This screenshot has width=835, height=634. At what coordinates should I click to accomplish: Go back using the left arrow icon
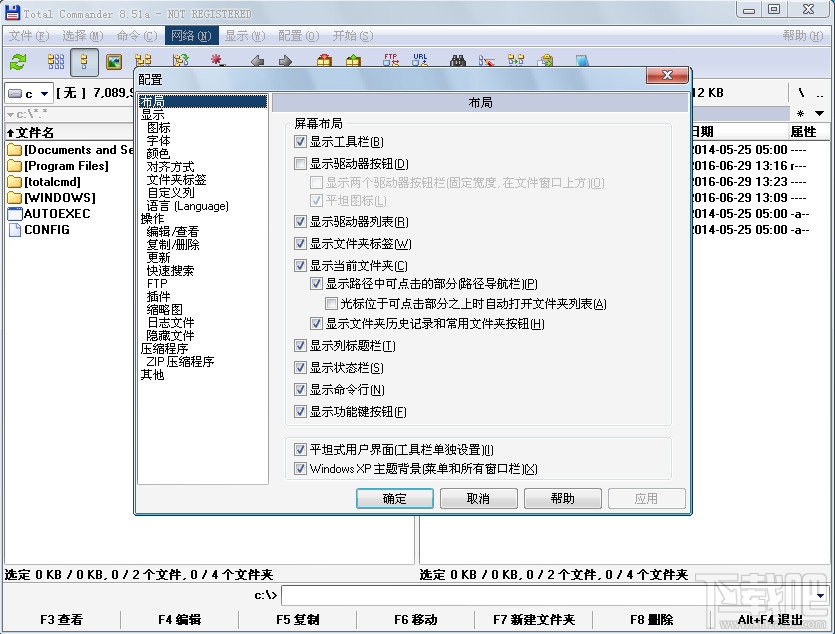tap(257, 61)
